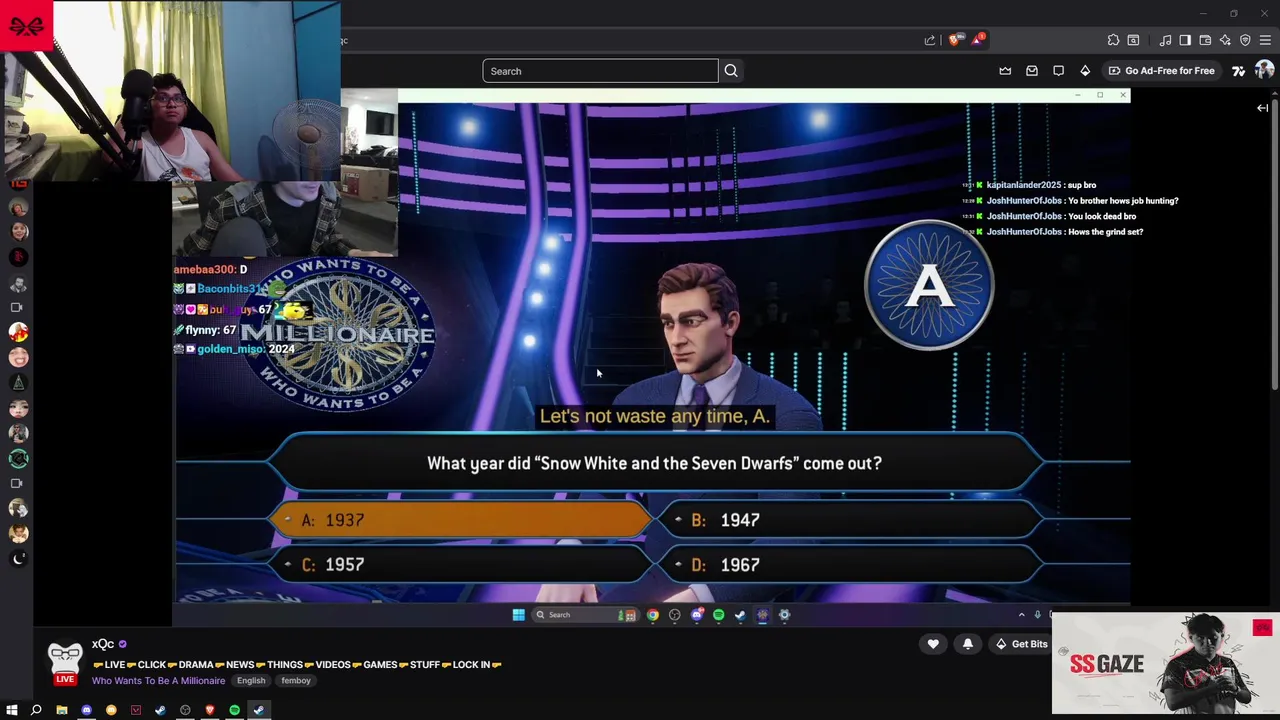Open Brave browser on bottom taskbar
The height and width of the screenshot is (720, 1280).
point(209,710)
